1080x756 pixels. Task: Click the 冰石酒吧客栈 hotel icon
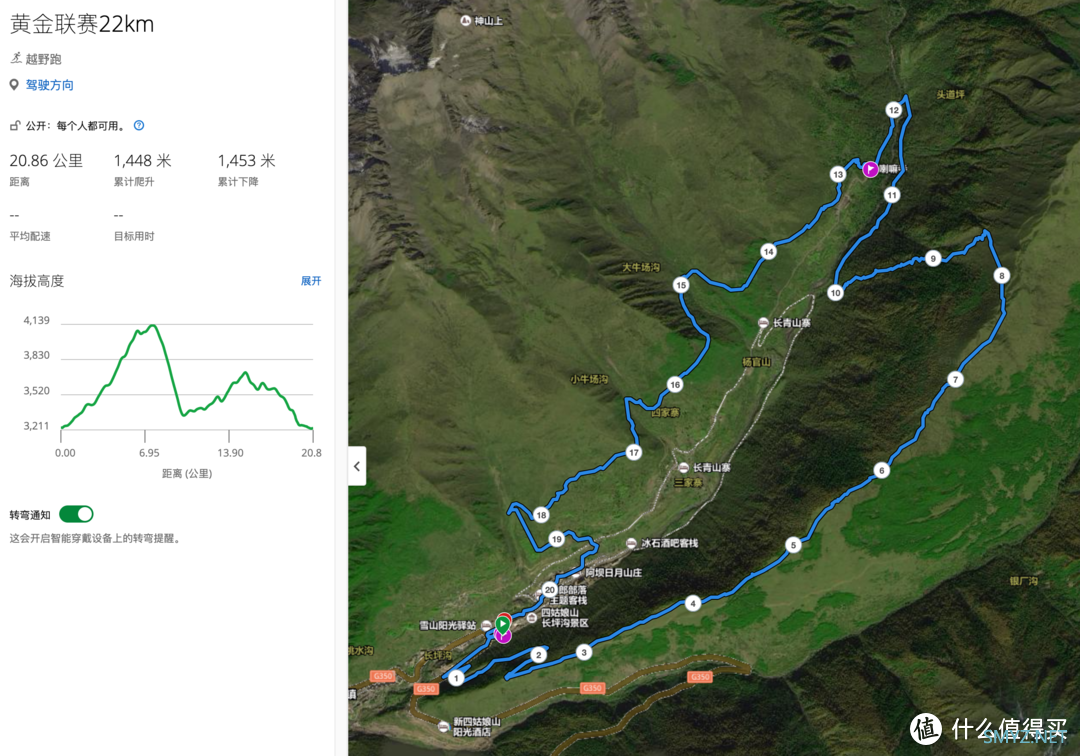(631, 543)
